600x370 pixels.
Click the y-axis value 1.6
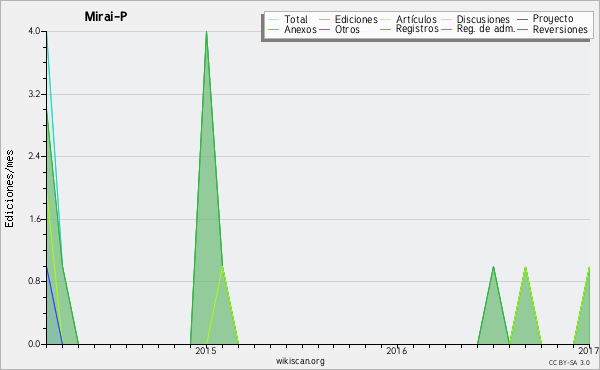(x=34, y=219)
